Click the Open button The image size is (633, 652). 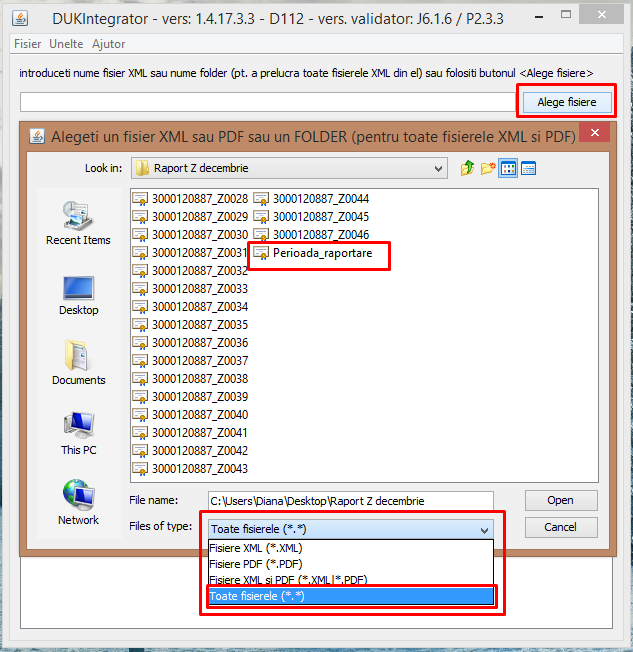(561, 500)
